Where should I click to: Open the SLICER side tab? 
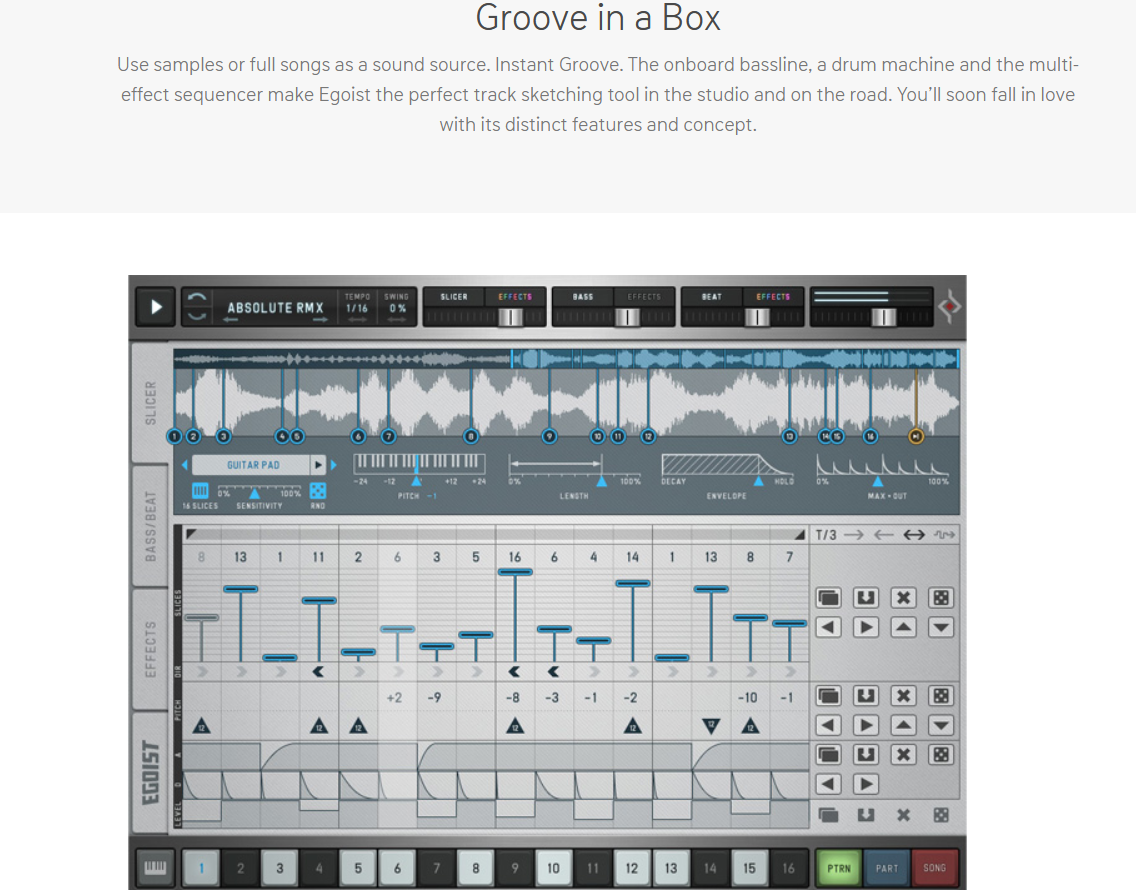(x=150, y=403)
